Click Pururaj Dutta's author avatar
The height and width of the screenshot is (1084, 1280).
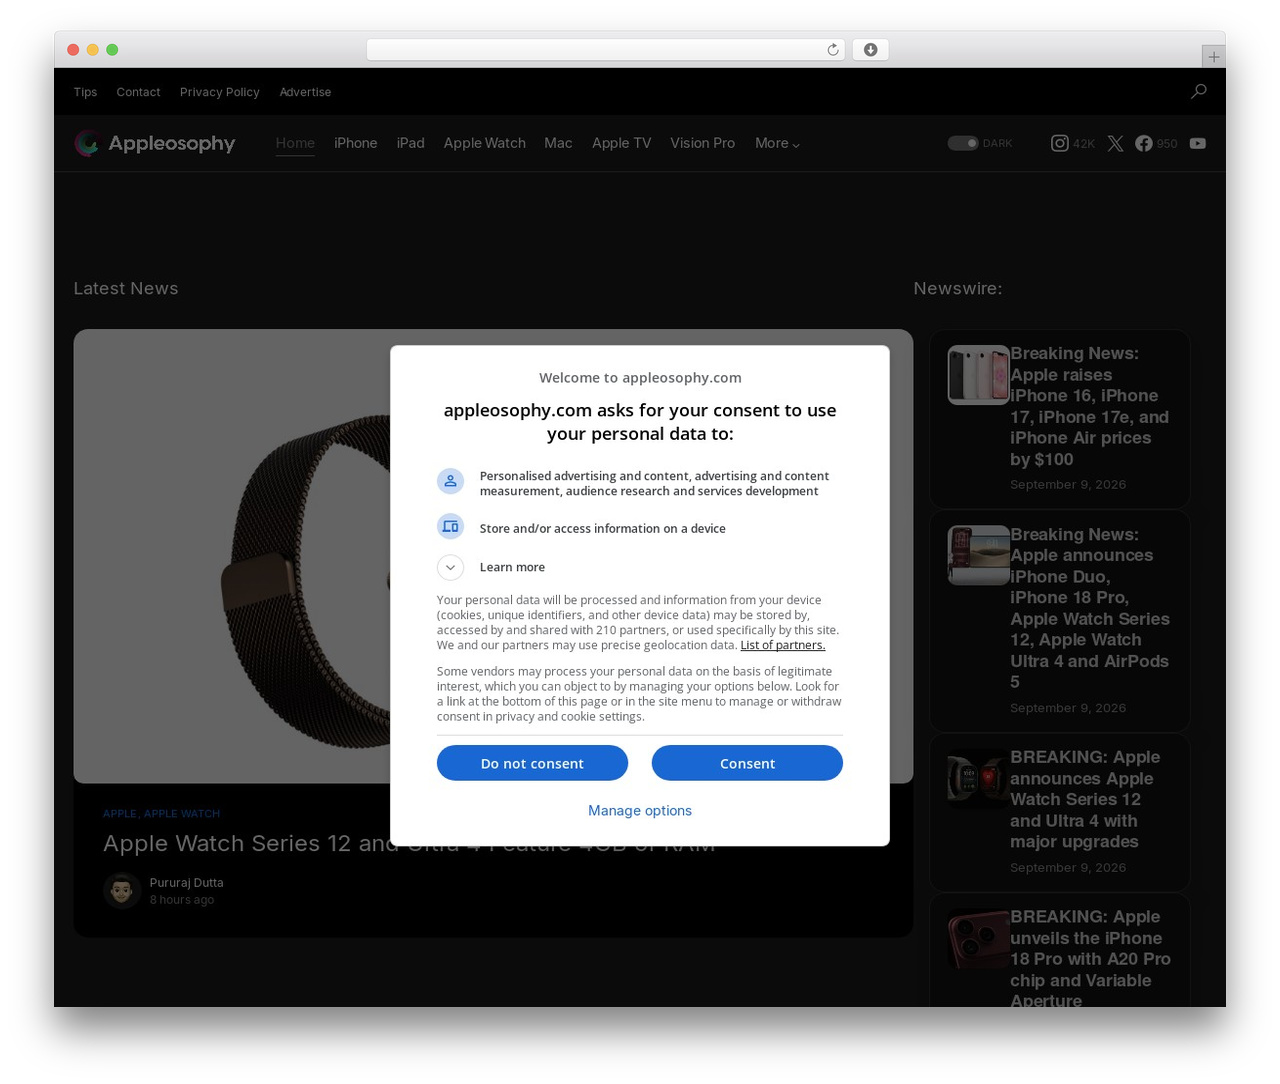click(x=122, y=891)
